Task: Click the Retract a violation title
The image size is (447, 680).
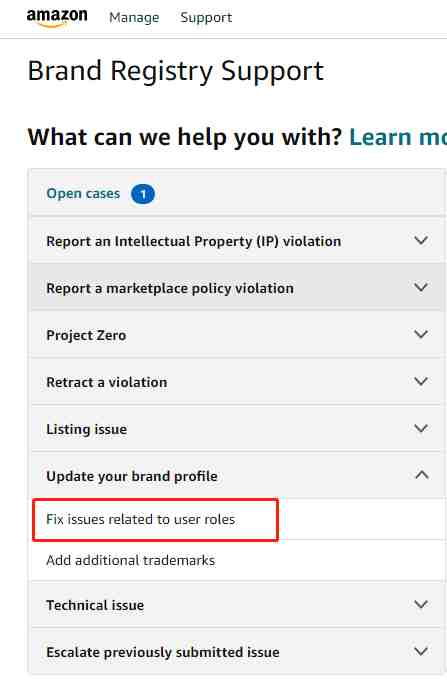Action: 107,382
